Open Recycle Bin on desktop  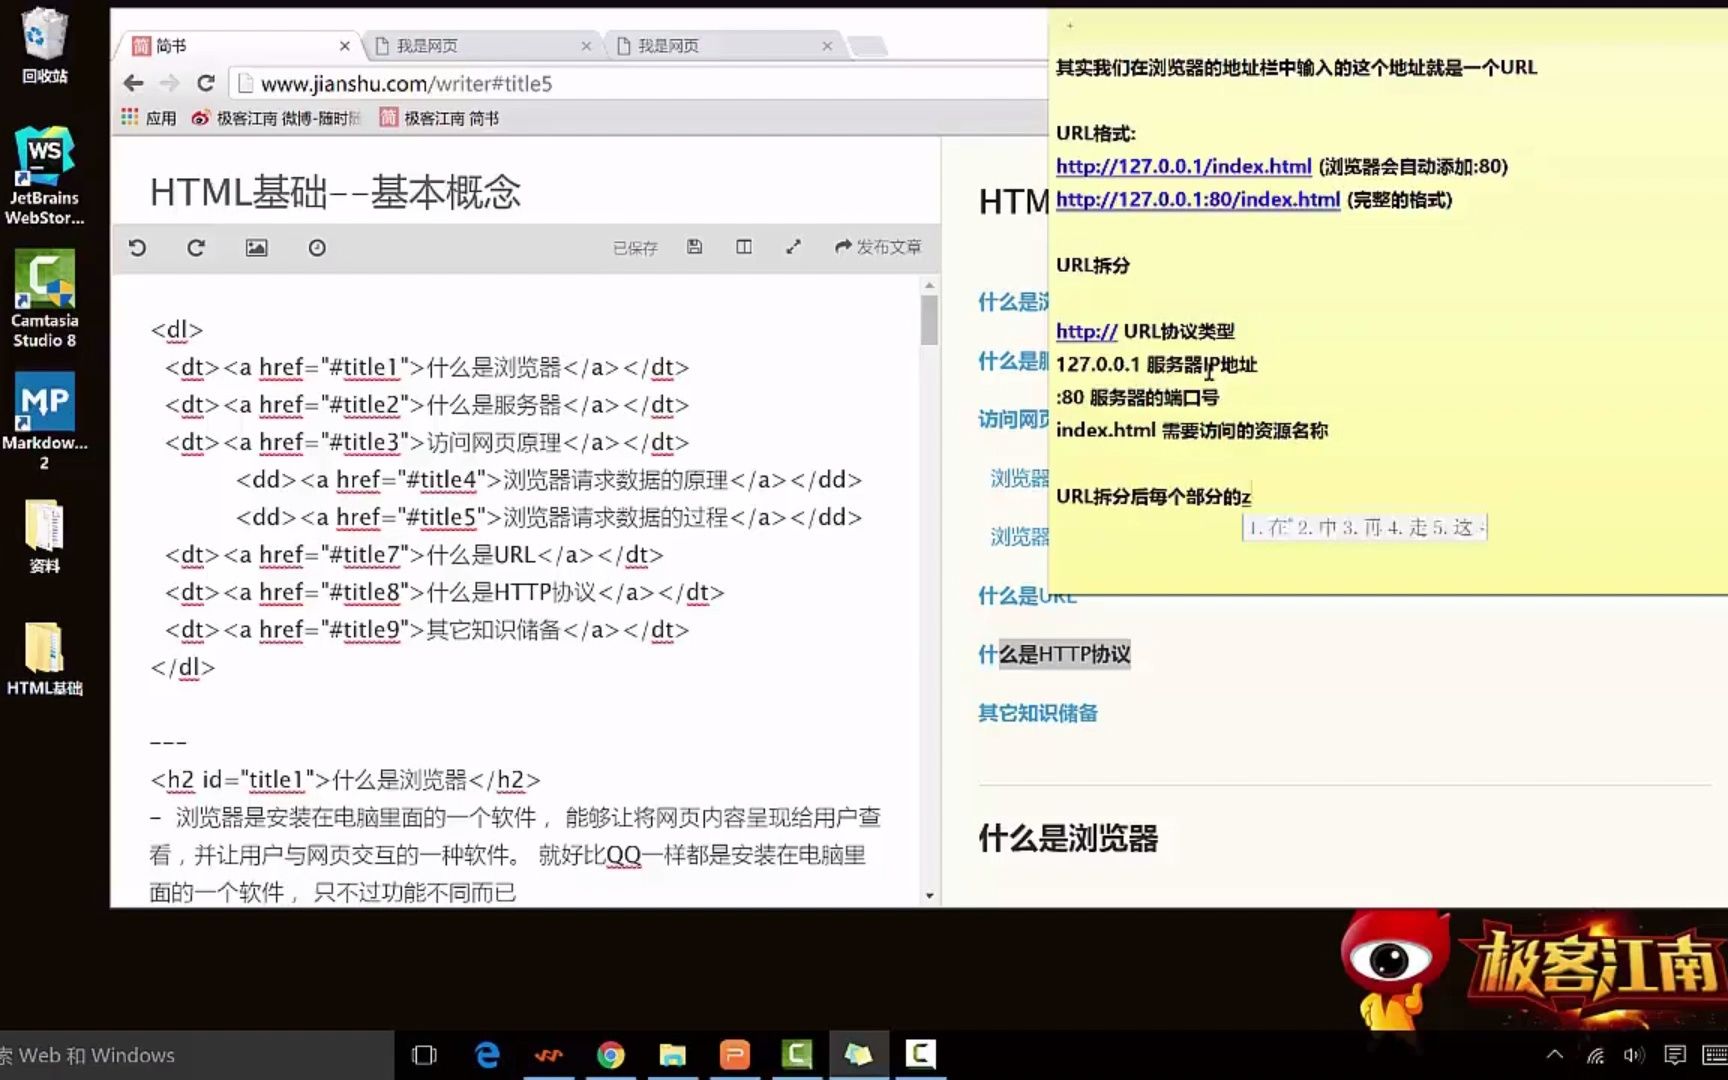(44, 45)
